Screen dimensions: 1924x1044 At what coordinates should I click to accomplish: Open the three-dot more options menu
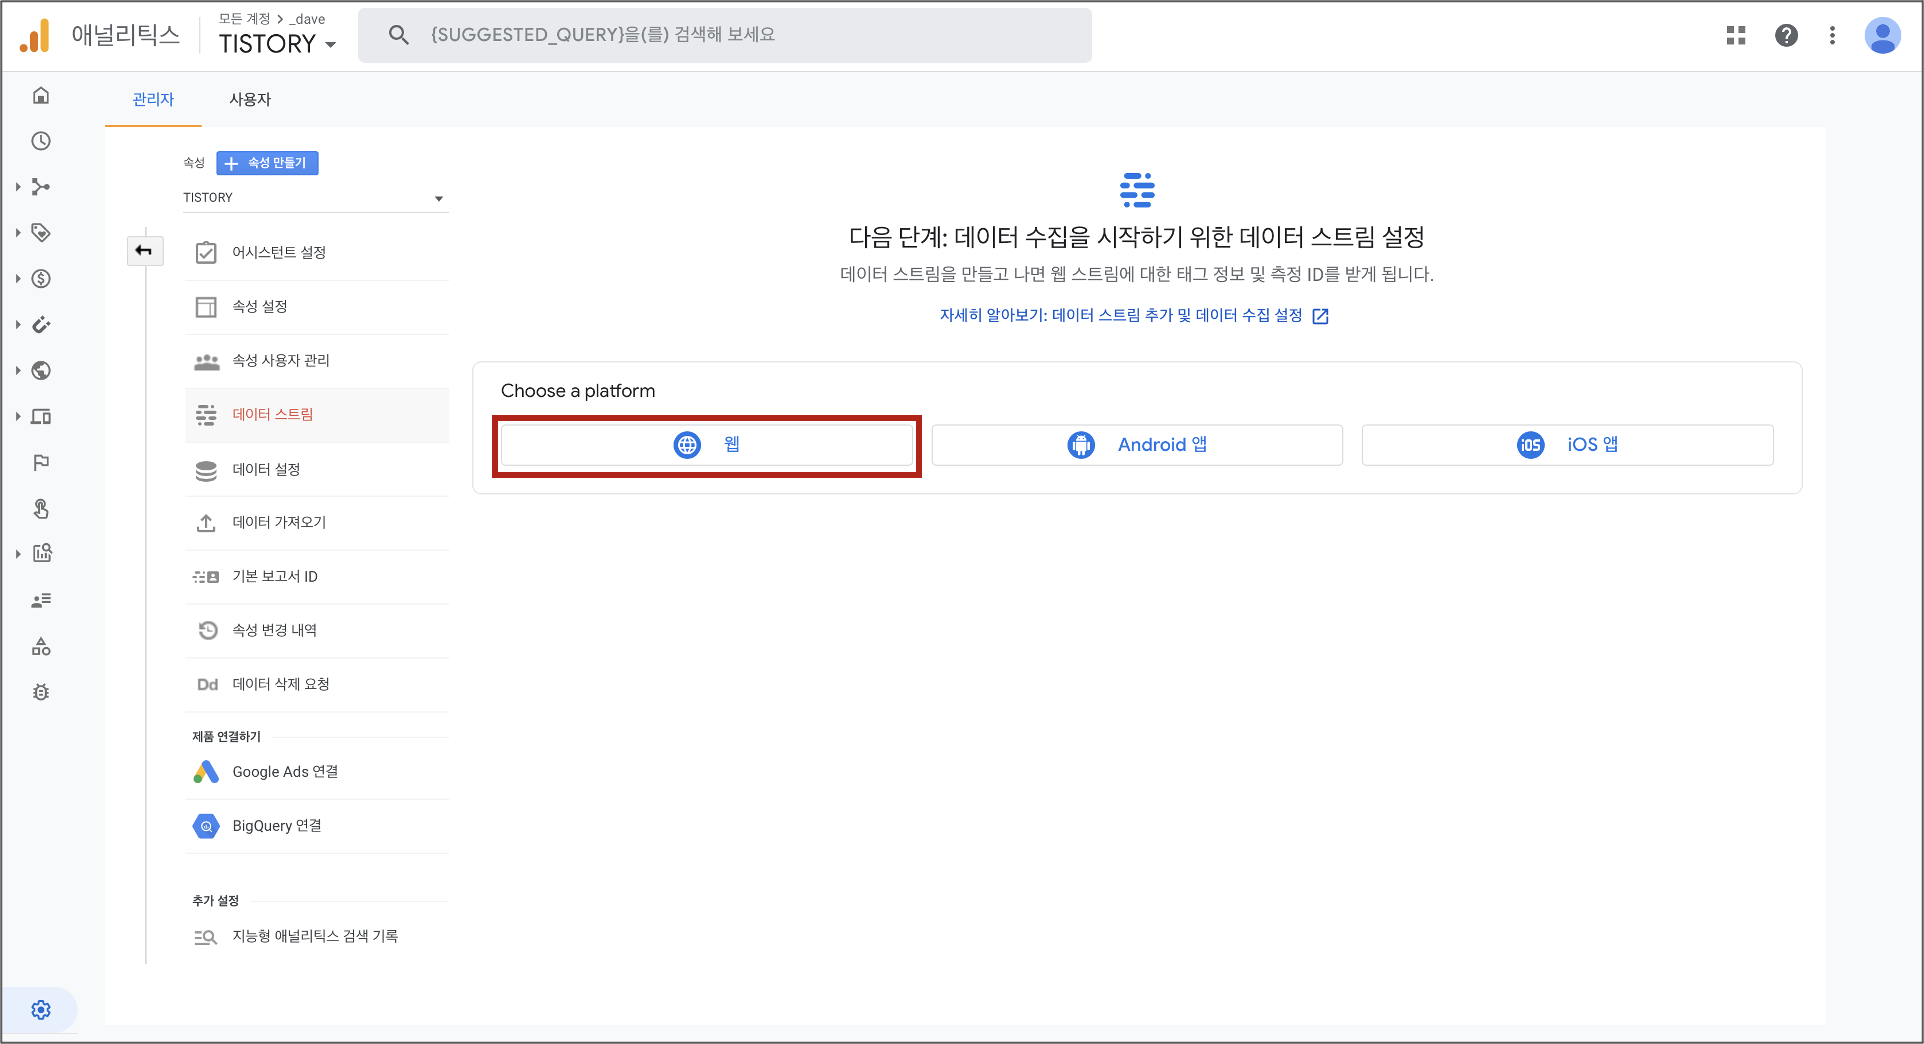pyautogui.click(x=1832, y=35)
